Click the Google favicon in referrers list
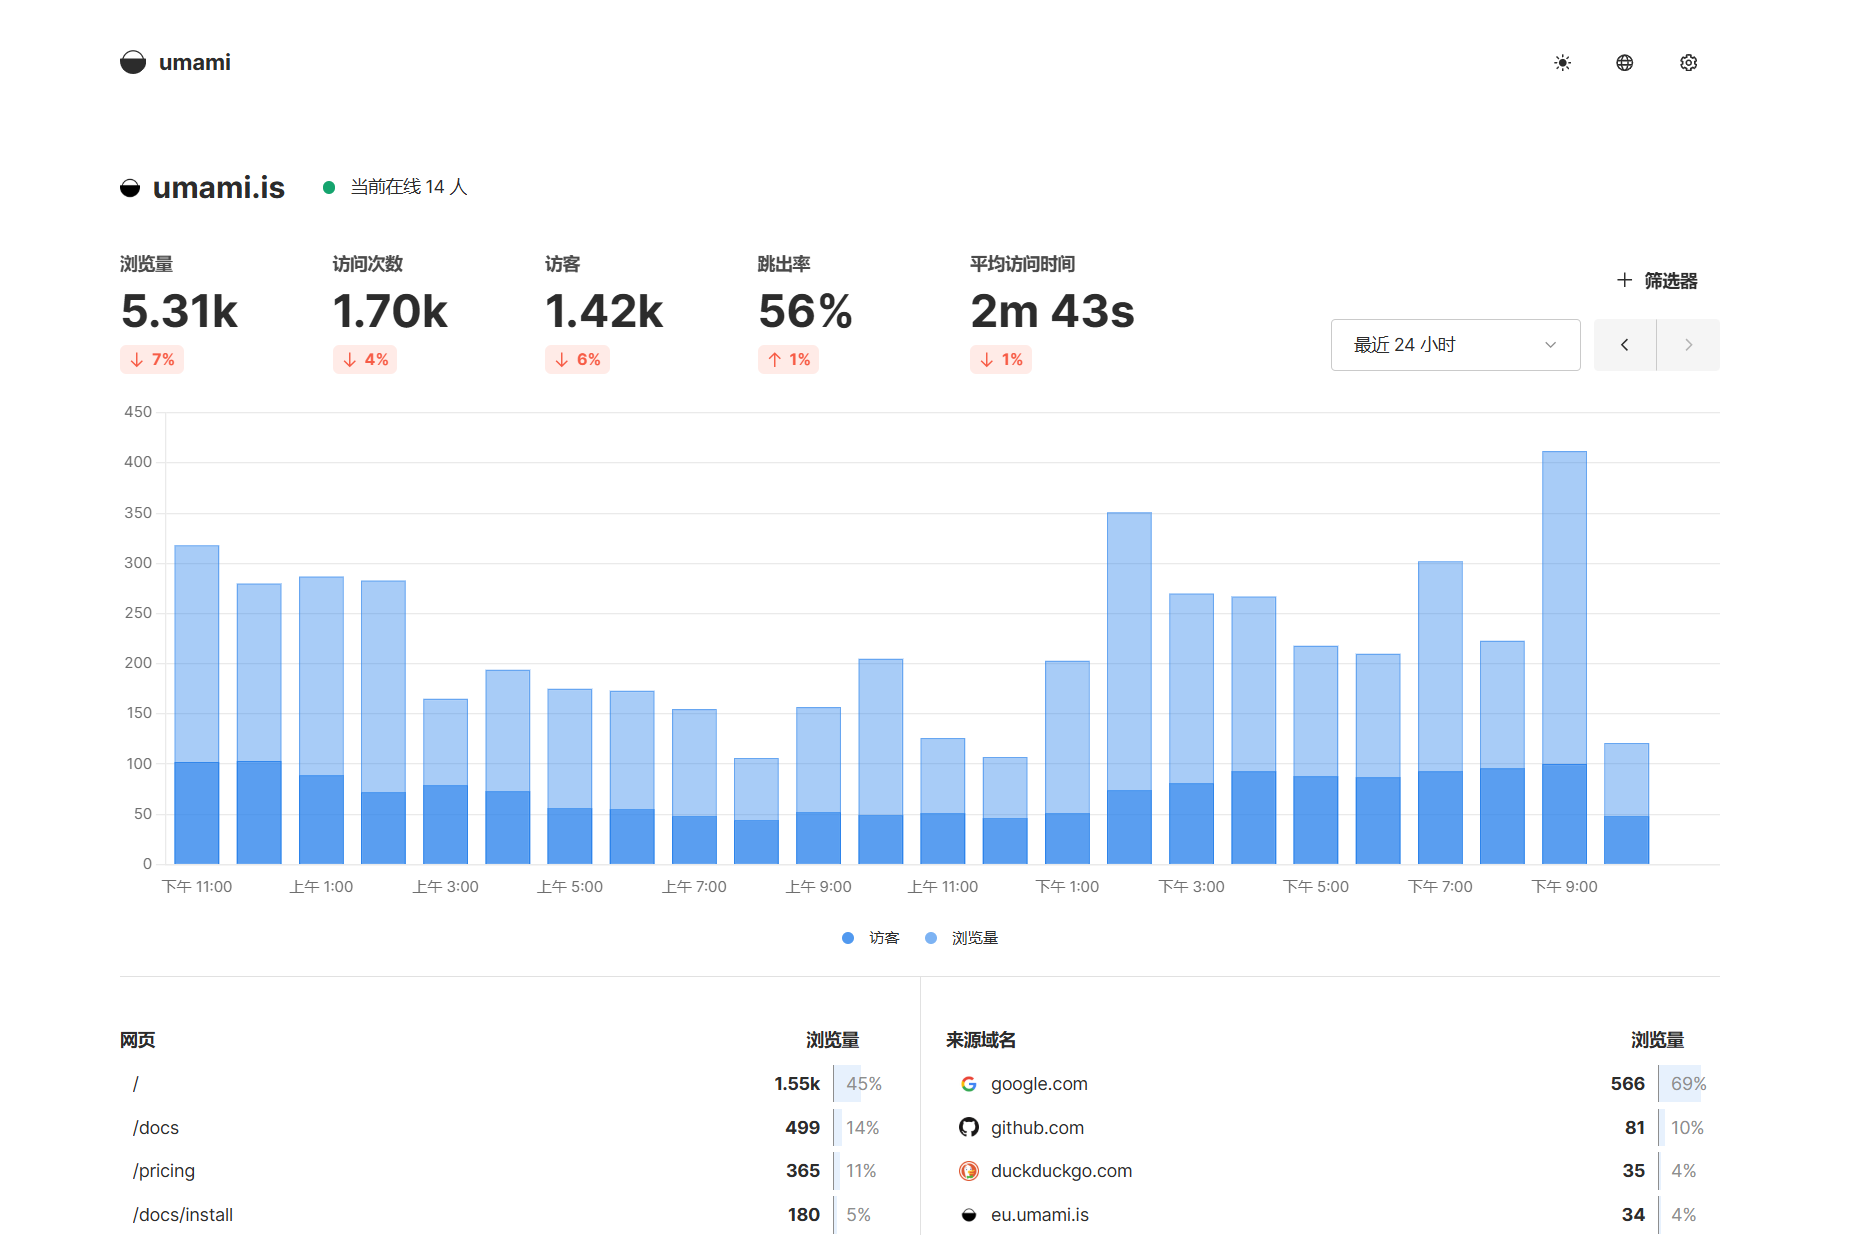1864x1235 pixels. (x=968, y=1084)
